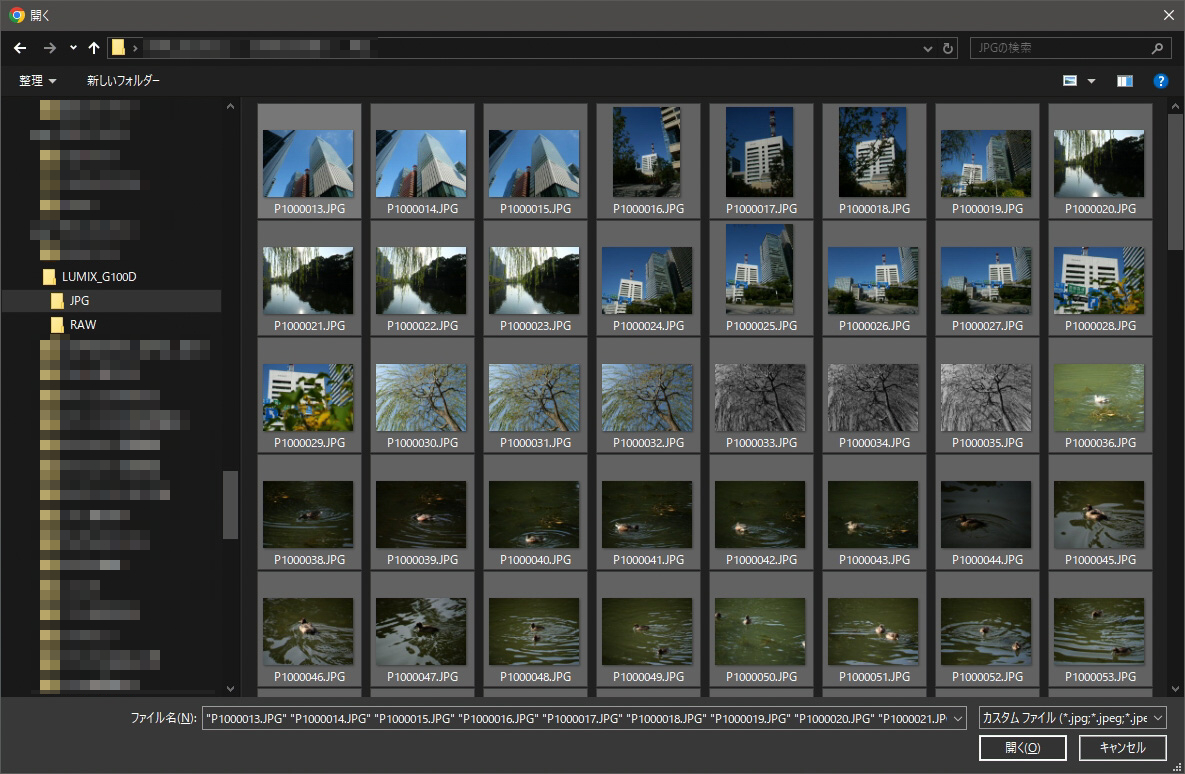The image size is (1185, 774).
Task: Toggle the preview pane icon
Action: [1125, 81]
